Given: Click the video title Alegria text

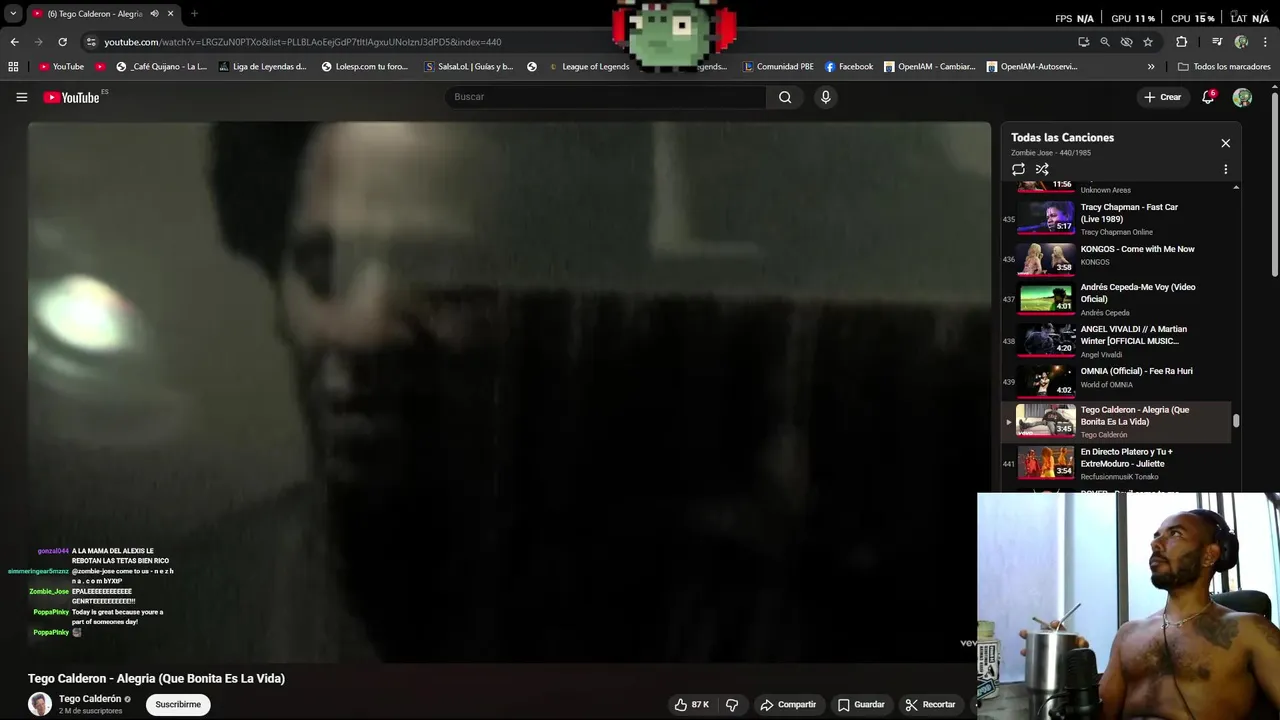Looking at the screenshot, I should pyautogui.click(x=156, y=678).
